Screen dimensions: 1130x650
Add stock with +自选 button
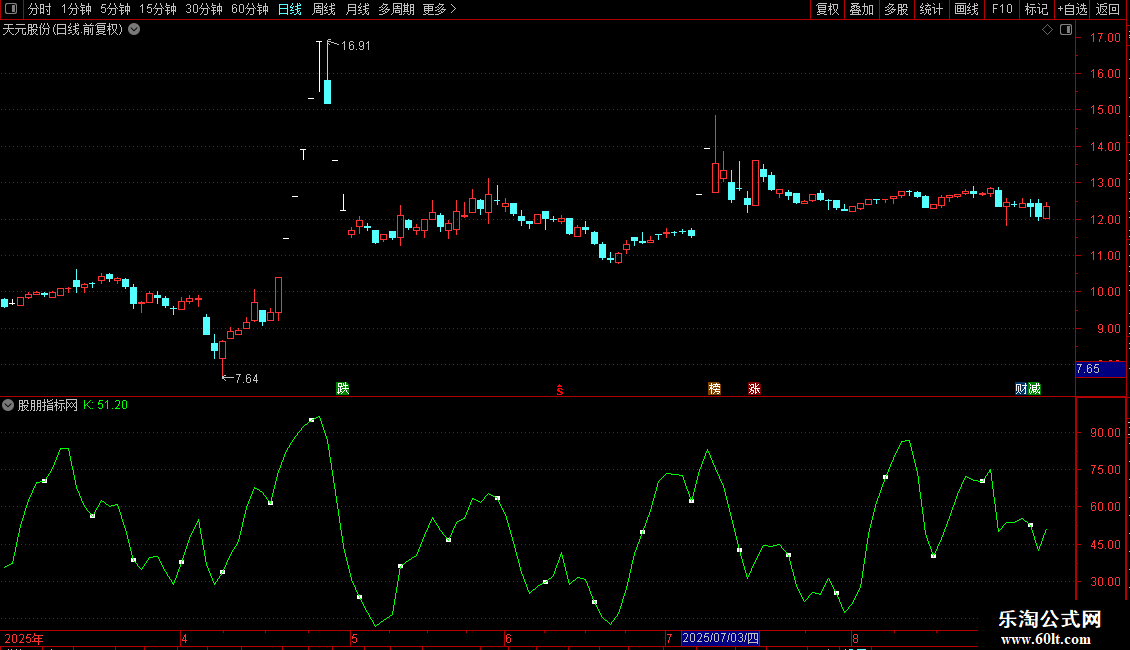(1072, 9)
